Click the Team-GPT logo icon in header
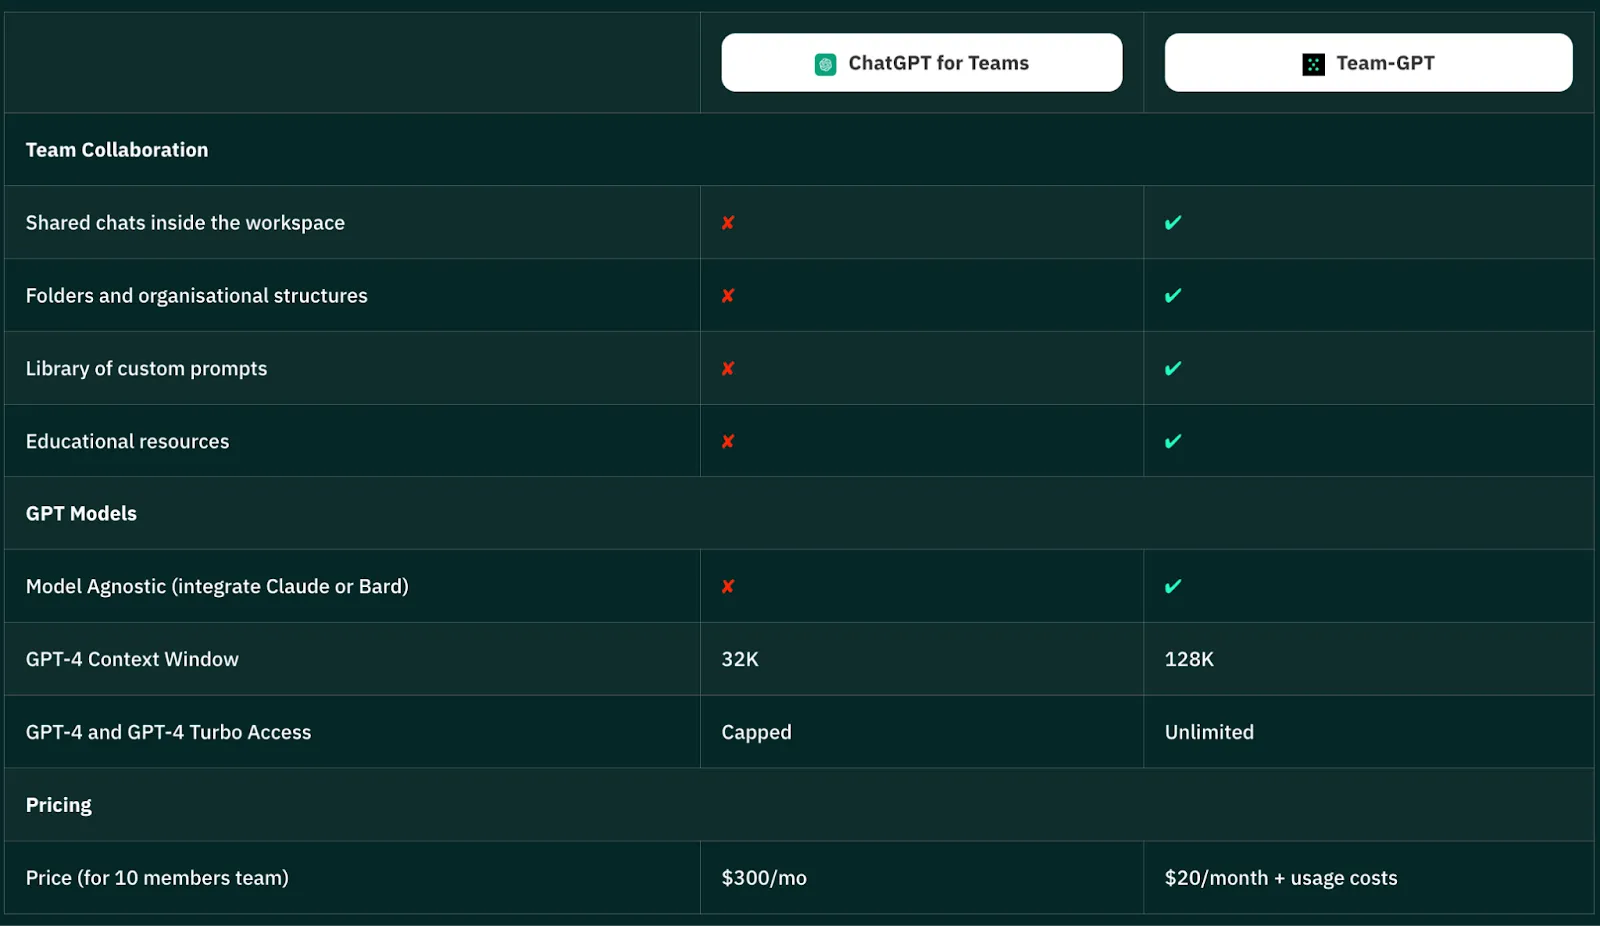1600x926 pixels. tap(1313, 64)
